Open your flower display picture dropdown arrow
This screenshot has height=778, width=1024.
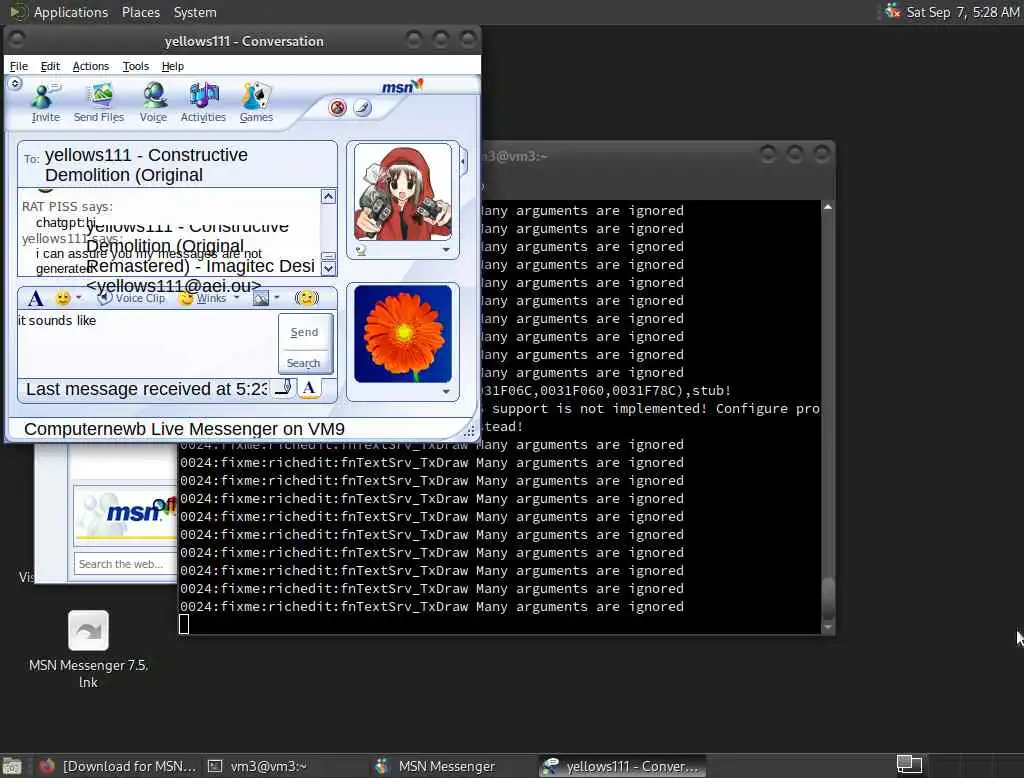point(446,391)
